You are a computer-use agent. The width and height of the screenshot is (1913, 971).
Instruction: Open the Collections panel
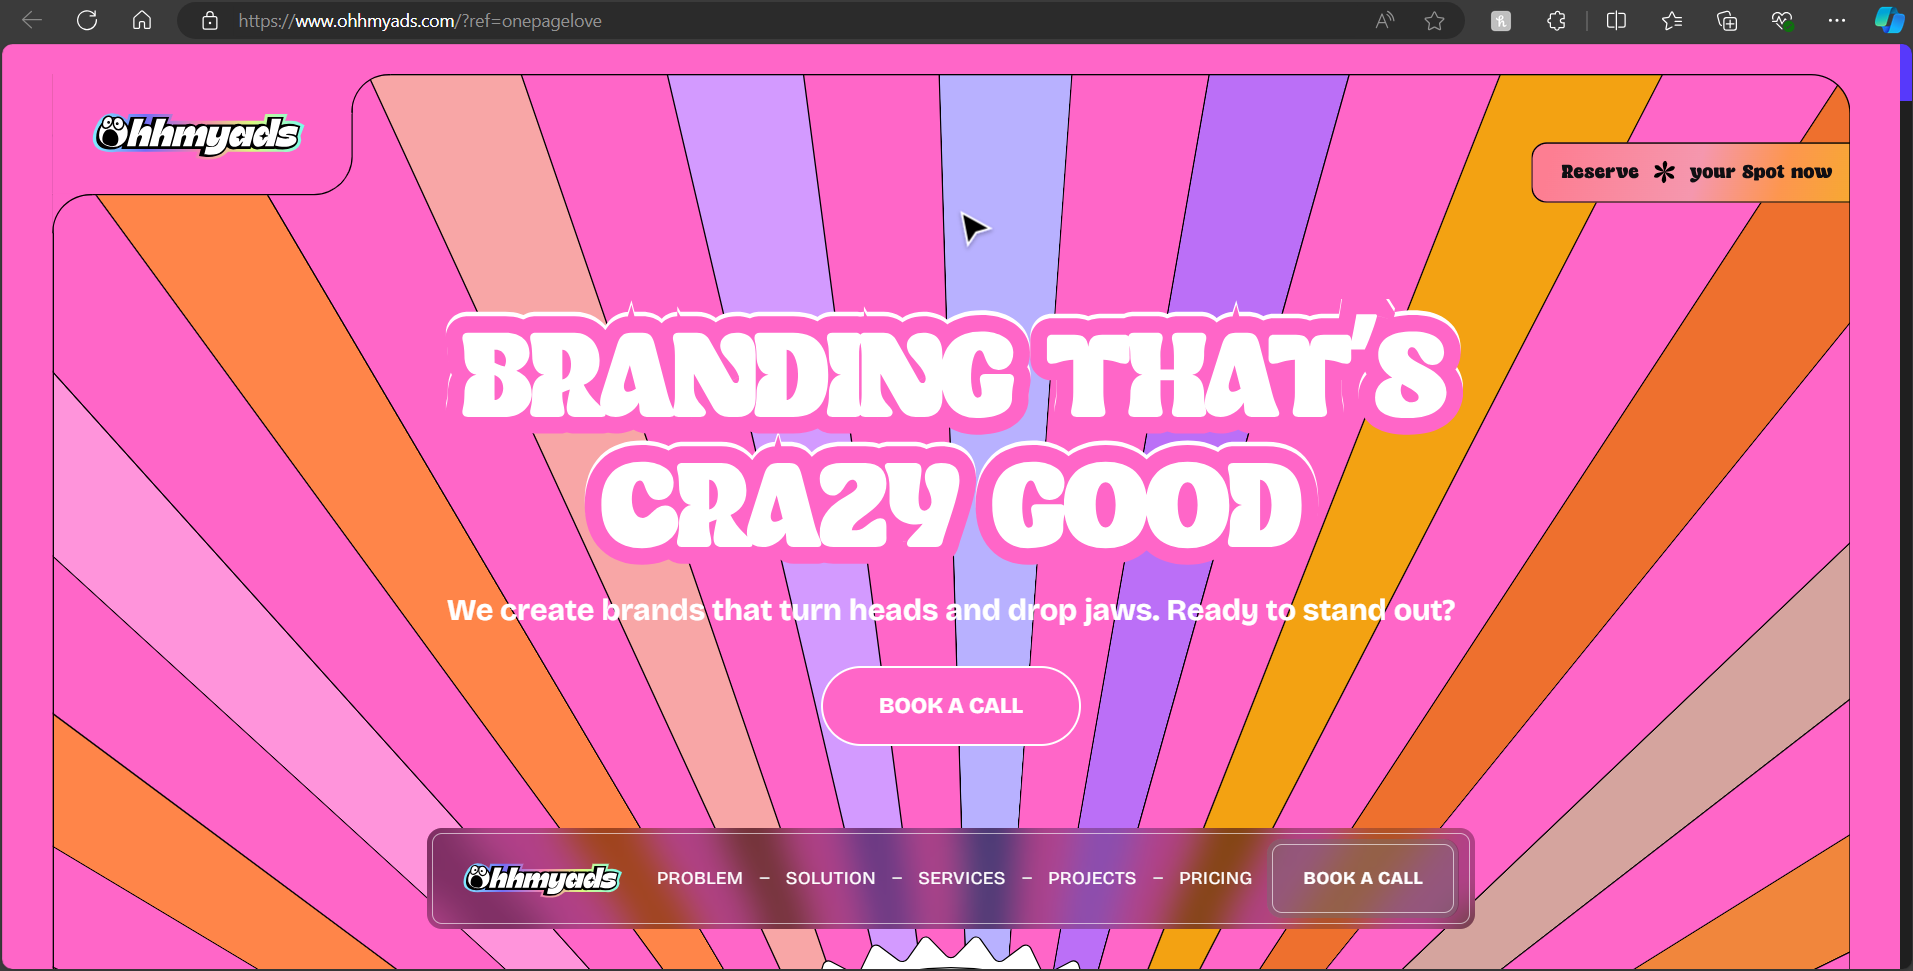point(1727,21)
